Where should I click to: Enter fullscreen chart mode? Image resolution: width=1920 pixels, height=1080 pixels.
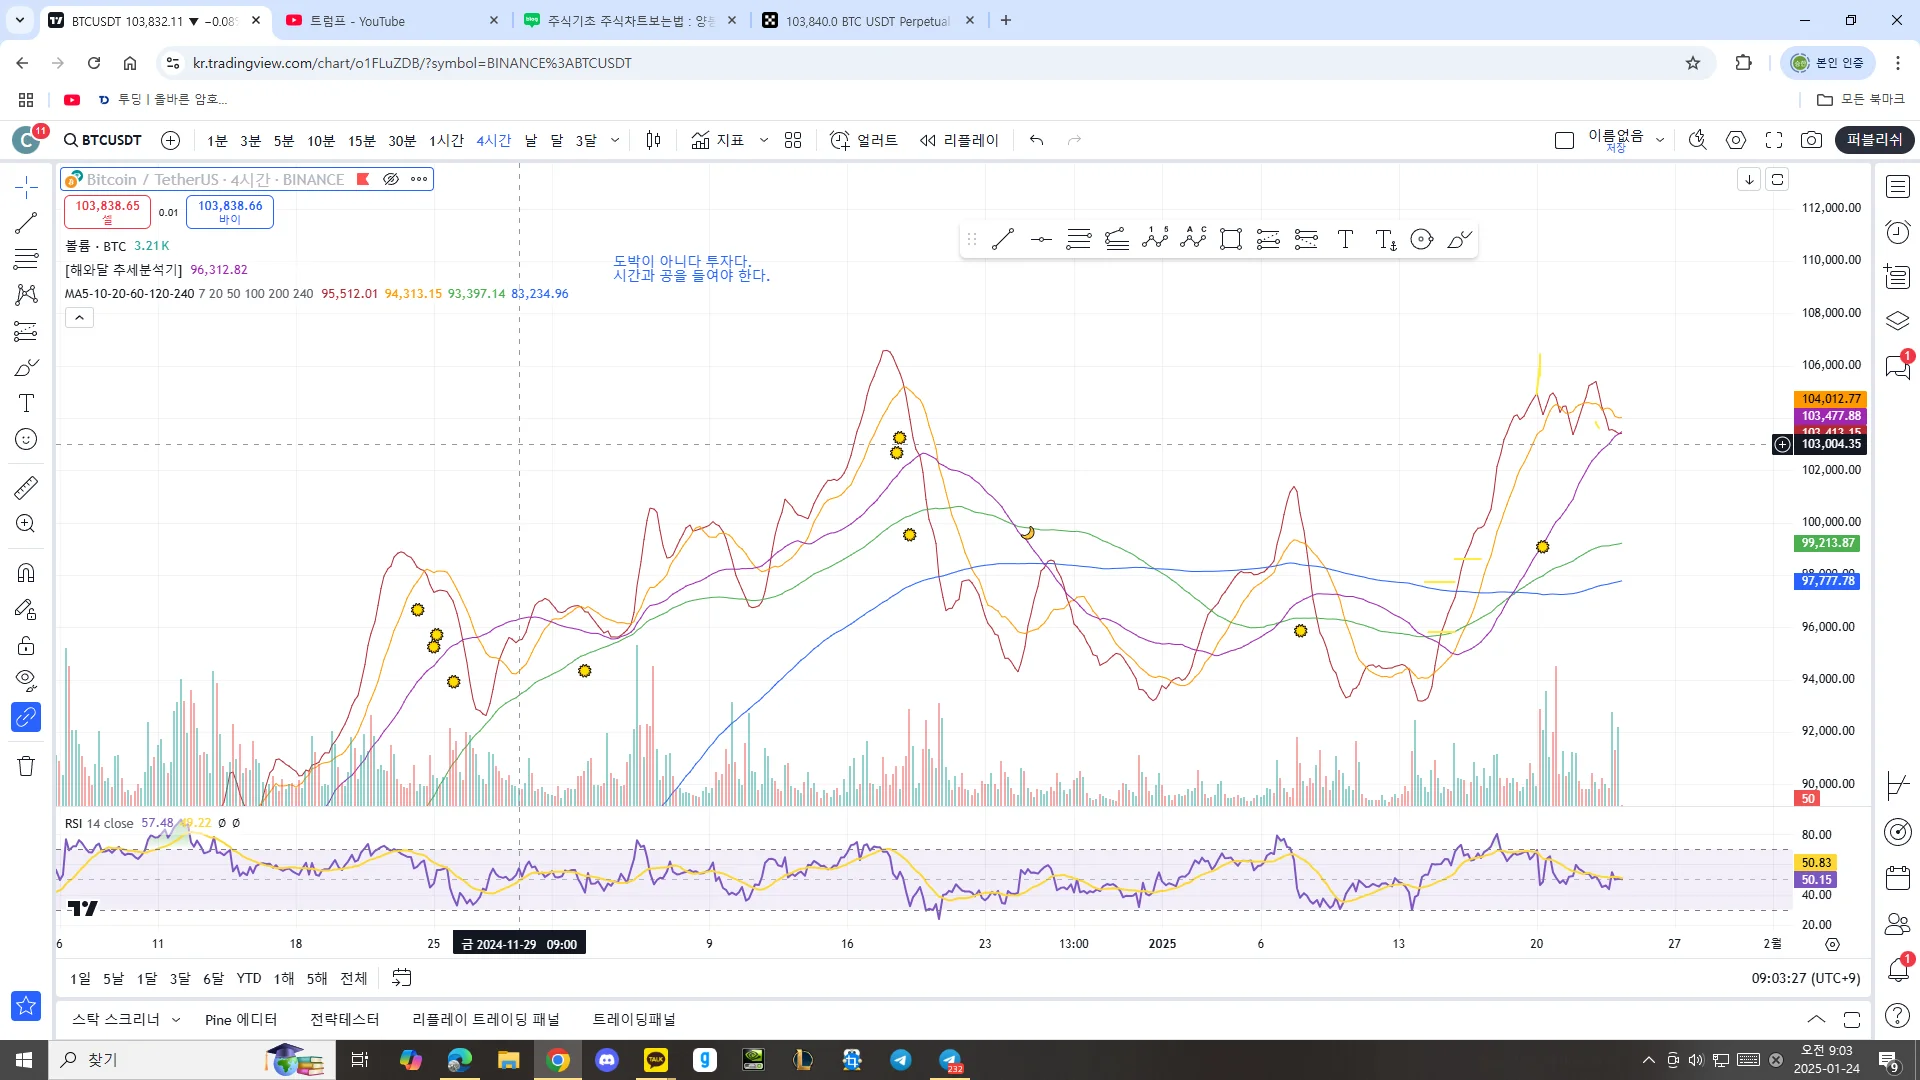point(1774,140)
